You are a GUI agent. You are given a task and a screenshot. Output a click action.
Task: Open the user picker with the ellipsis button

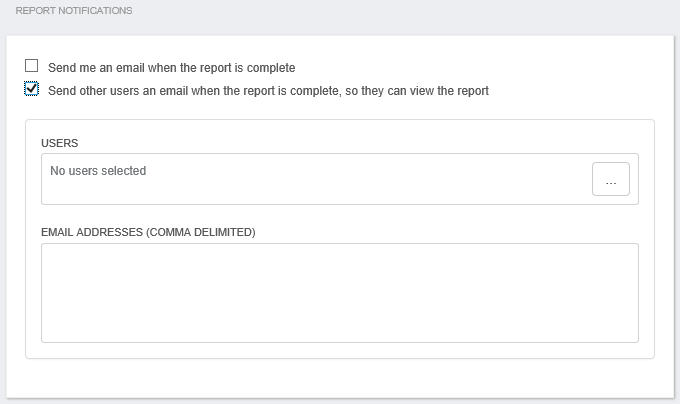(x=611, y=179)
